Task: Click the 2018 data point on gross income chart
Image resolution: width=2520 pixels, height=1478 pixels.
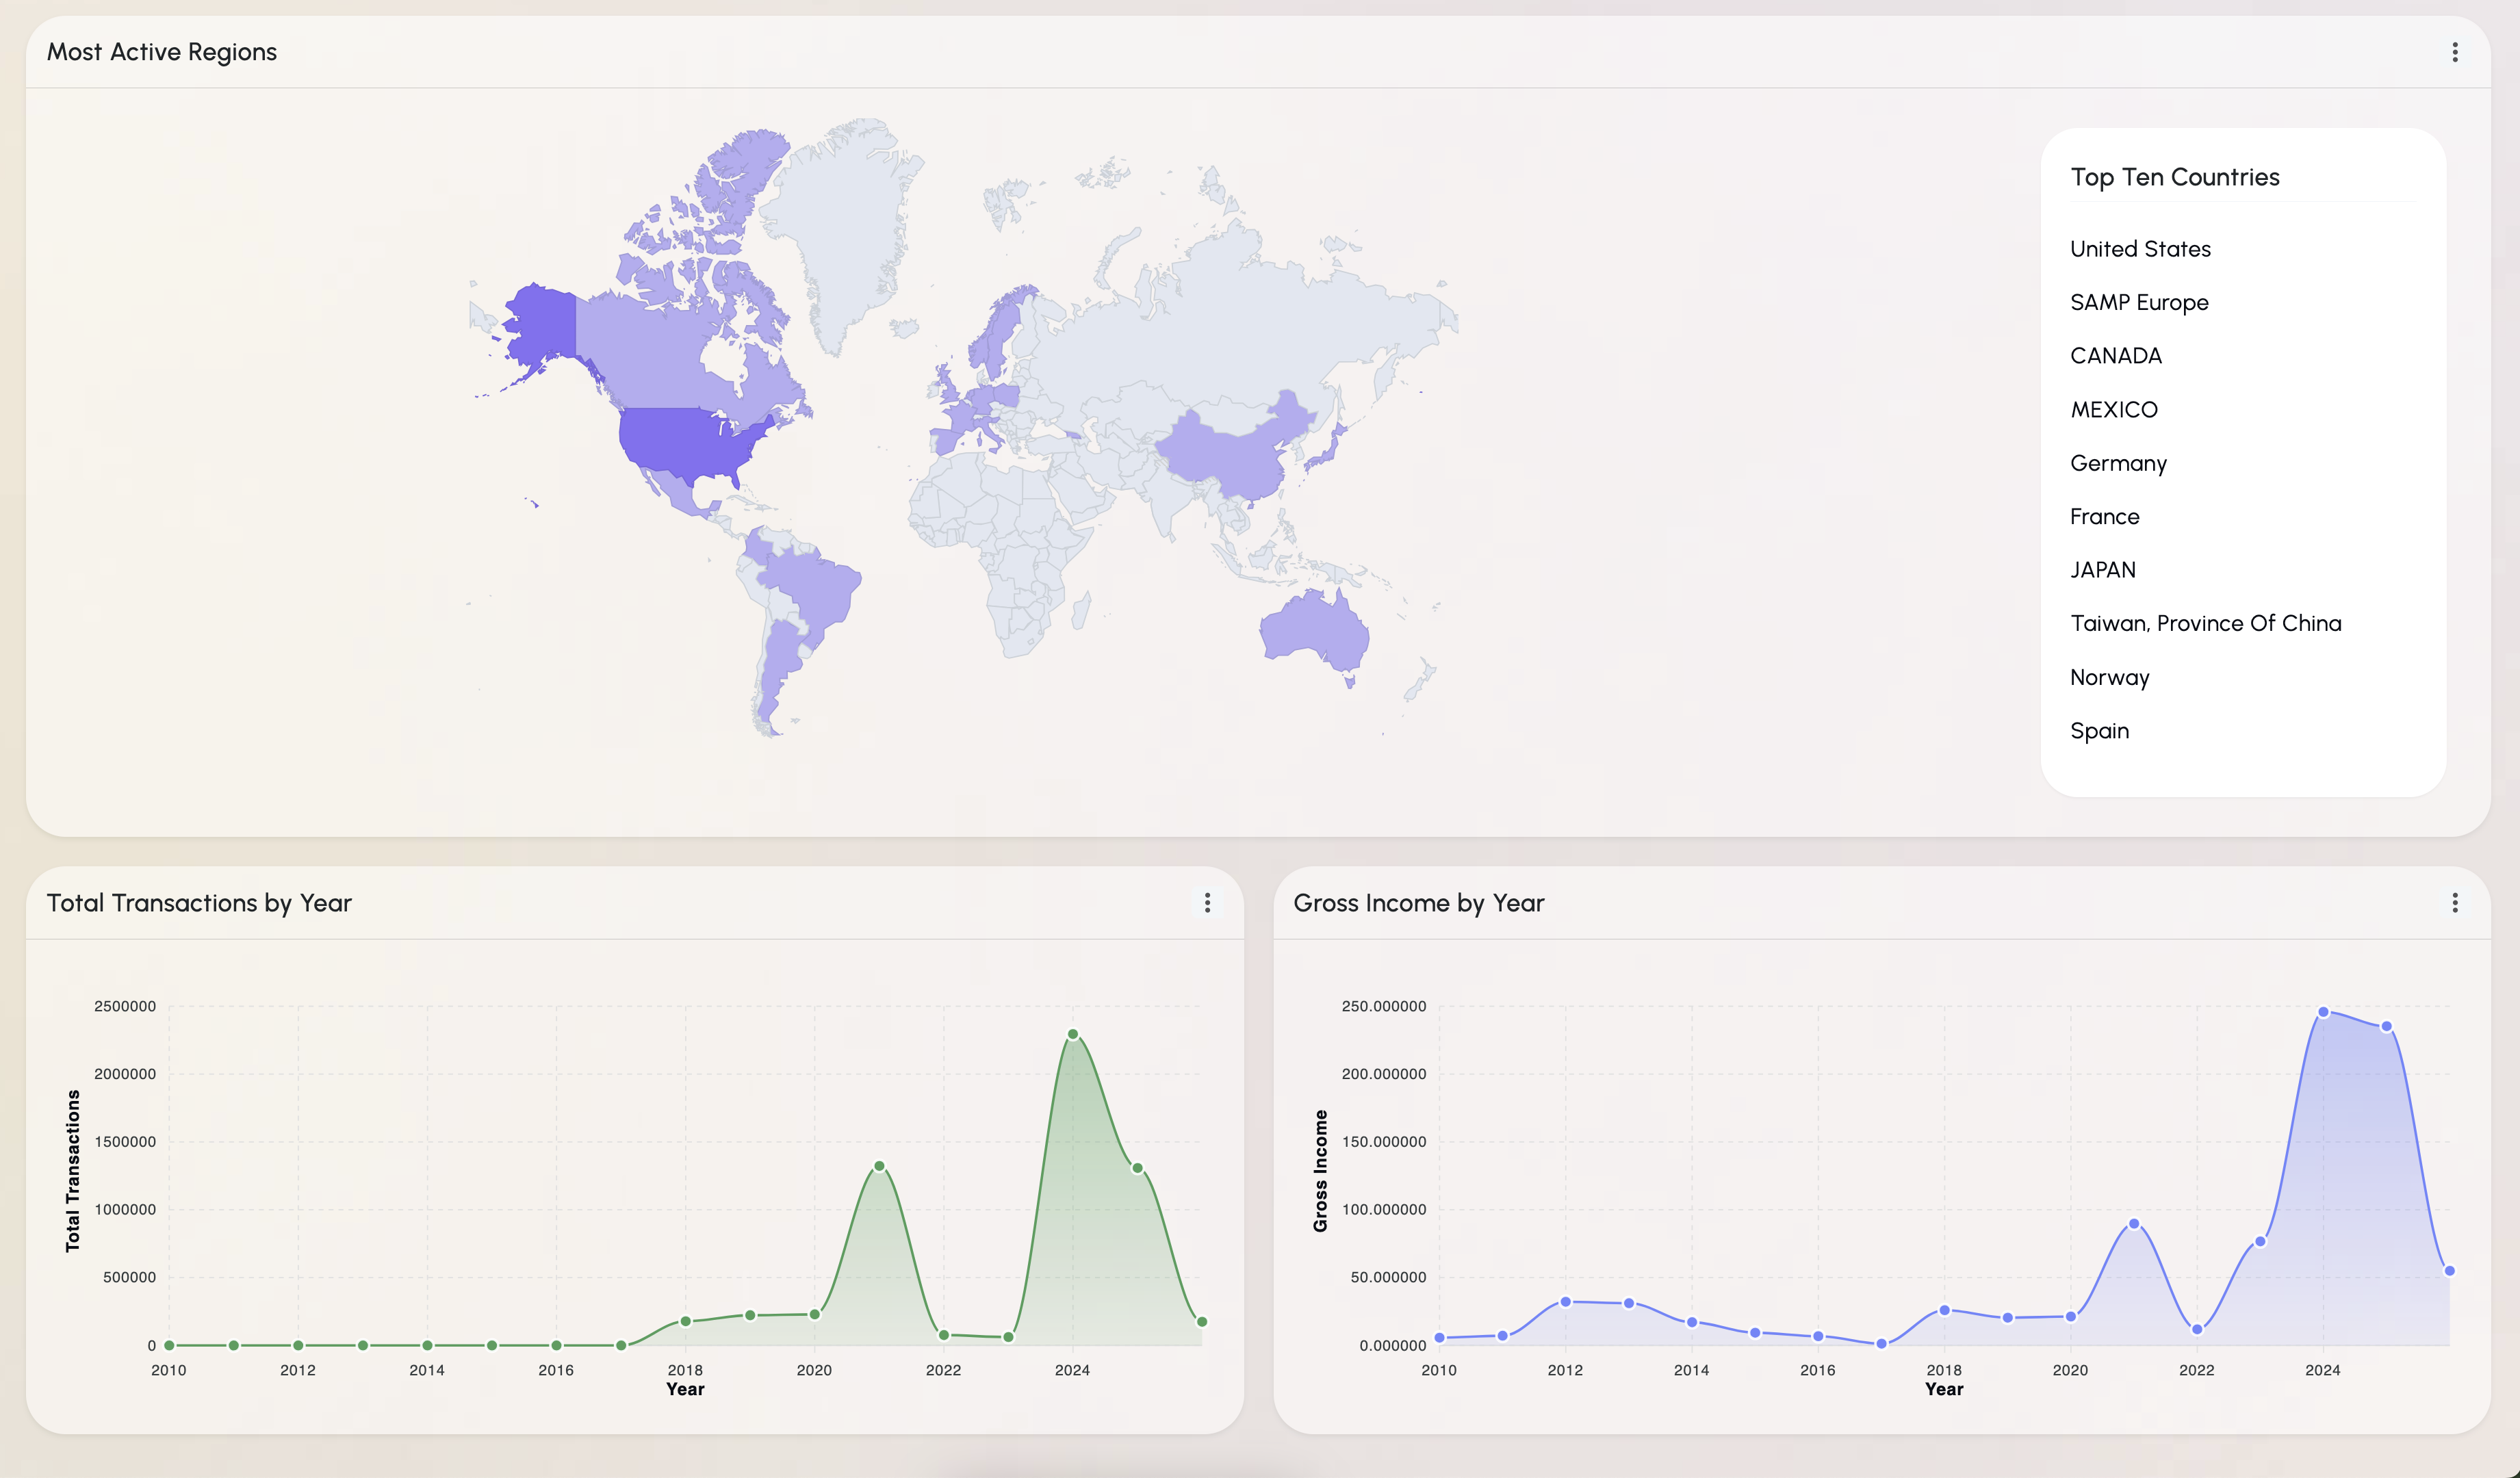Action: (x=1944, y=1310)
